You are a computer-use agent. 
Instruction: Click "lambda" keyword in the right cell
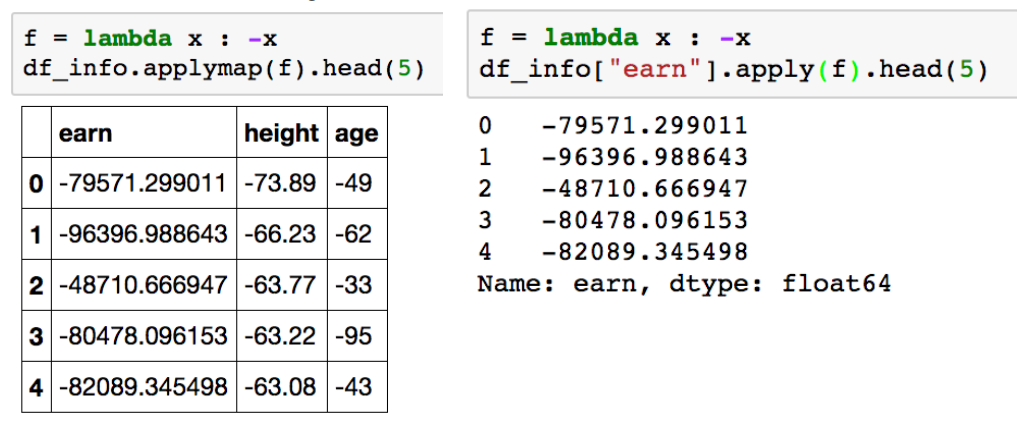[x=593, y=37]
